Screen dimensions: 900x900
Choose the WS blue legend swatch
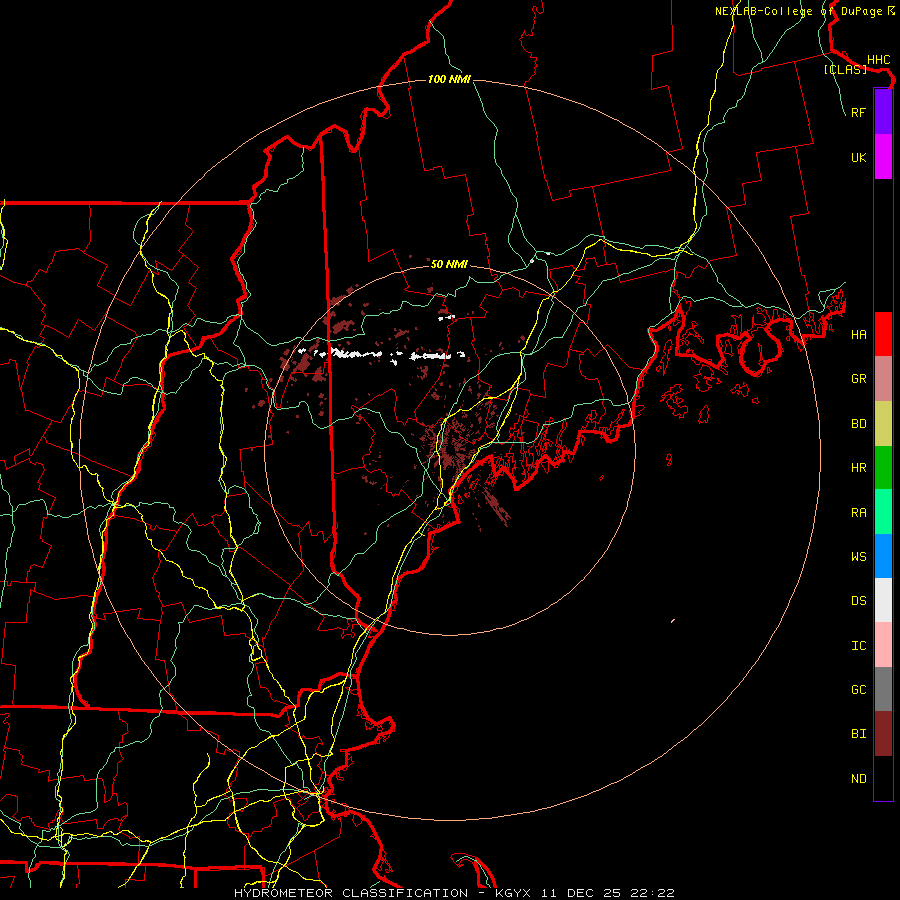[x=883, y=556]
